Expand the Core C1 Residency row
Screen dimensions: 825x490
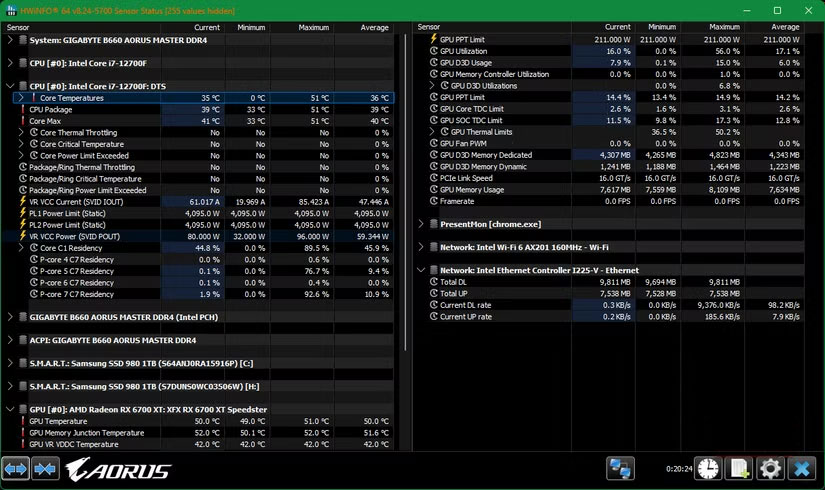pyautogui.click(x=21, y=248)
